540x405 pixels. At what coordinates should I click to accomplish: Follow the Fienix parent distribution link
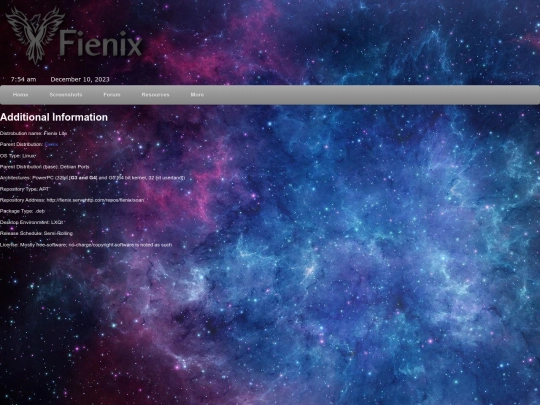[x=51, y=144]
